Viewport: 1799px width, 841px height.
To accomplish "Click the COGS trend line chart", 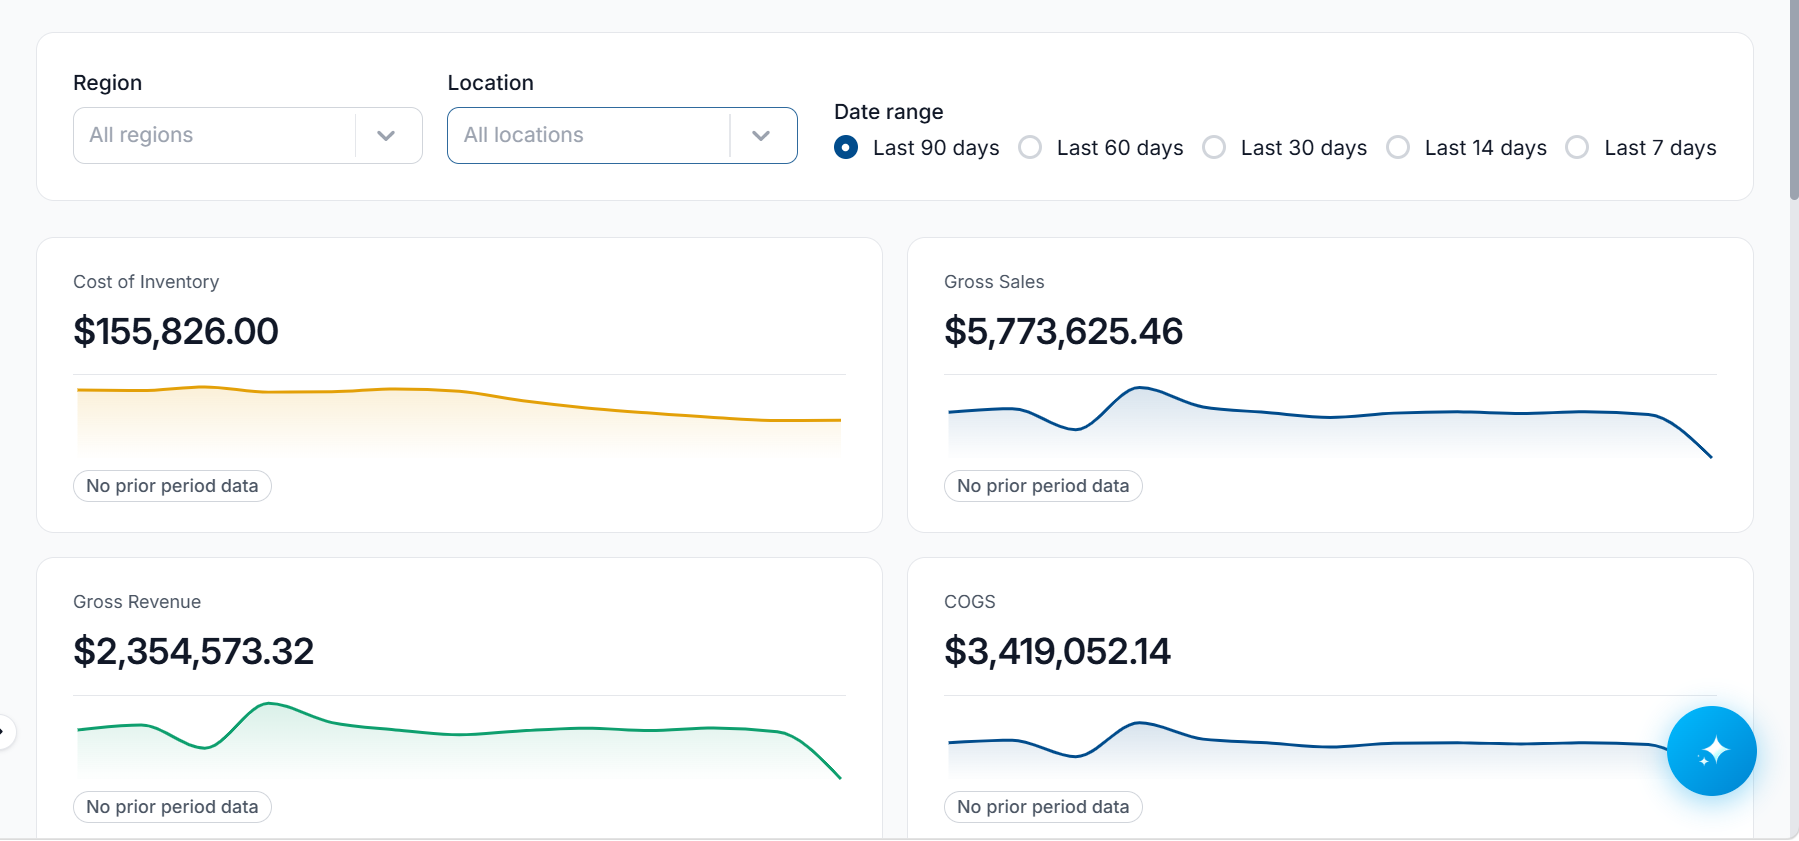I will tap(1330, 740).
